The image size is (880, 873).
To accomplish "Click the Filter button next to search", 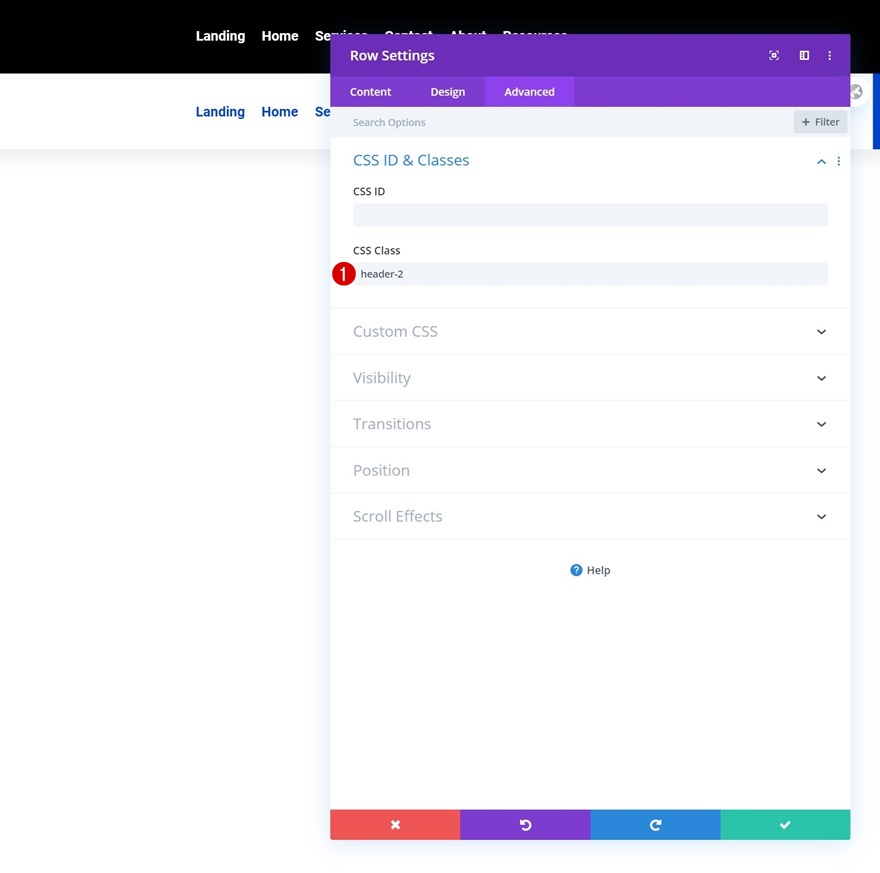I will click(x=820, y=121).
